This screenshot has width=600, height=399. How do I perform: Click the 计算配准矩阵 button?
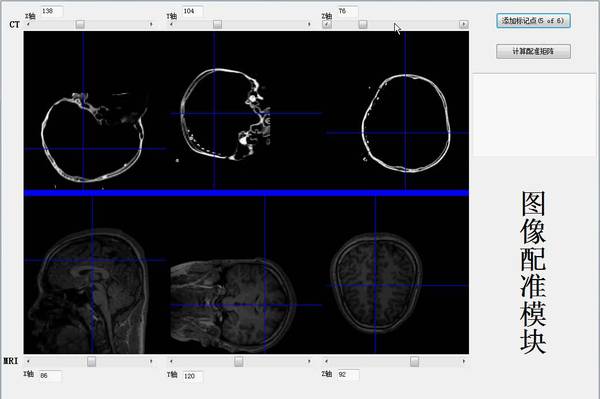point(533,51)
